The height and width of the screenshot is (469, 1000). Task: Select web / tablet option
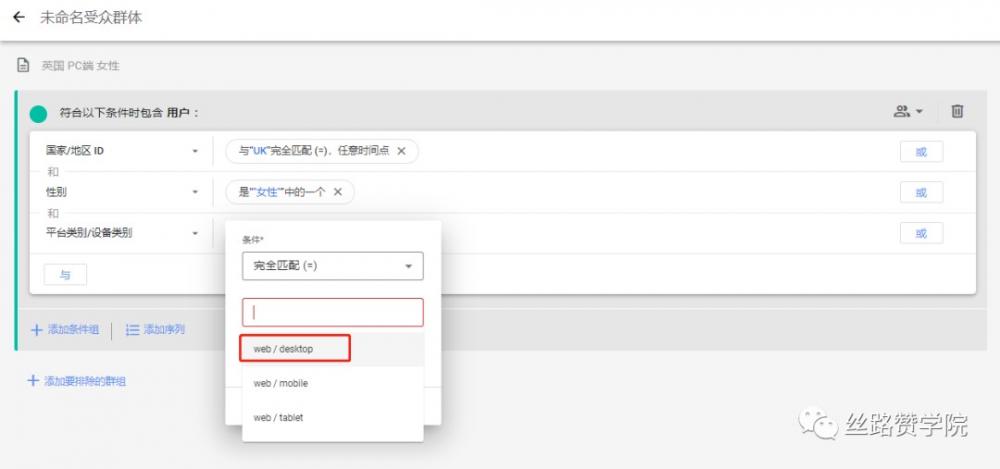(332, 417)
